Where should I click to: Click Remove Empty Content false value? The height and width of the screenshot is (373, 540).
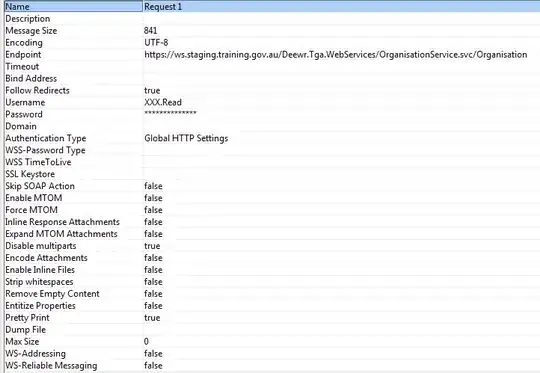[x=153, y=294]
